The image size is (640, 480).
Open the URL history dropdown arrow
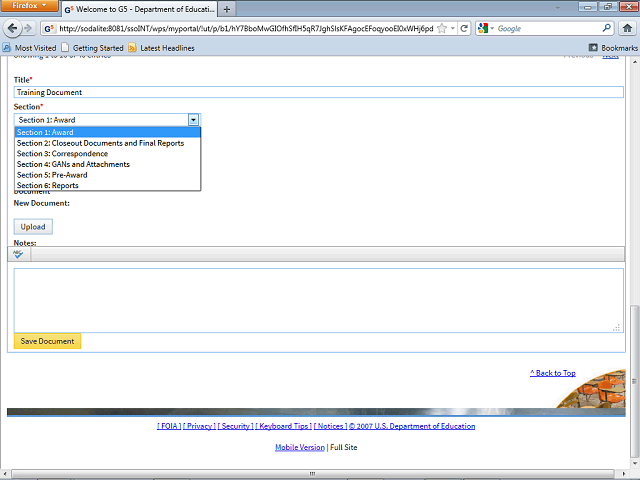point(453,29)
